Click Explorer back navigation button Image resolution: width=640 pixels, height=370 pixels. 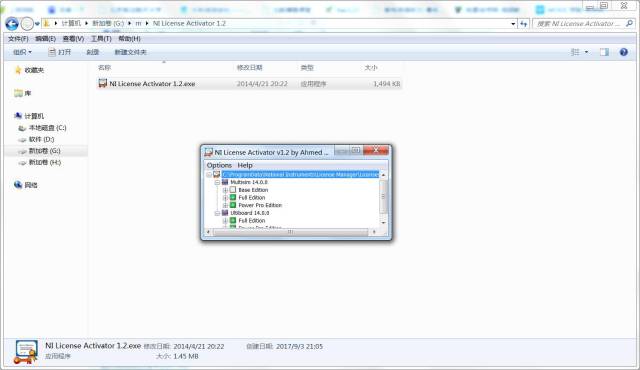[x=12, y=24]
